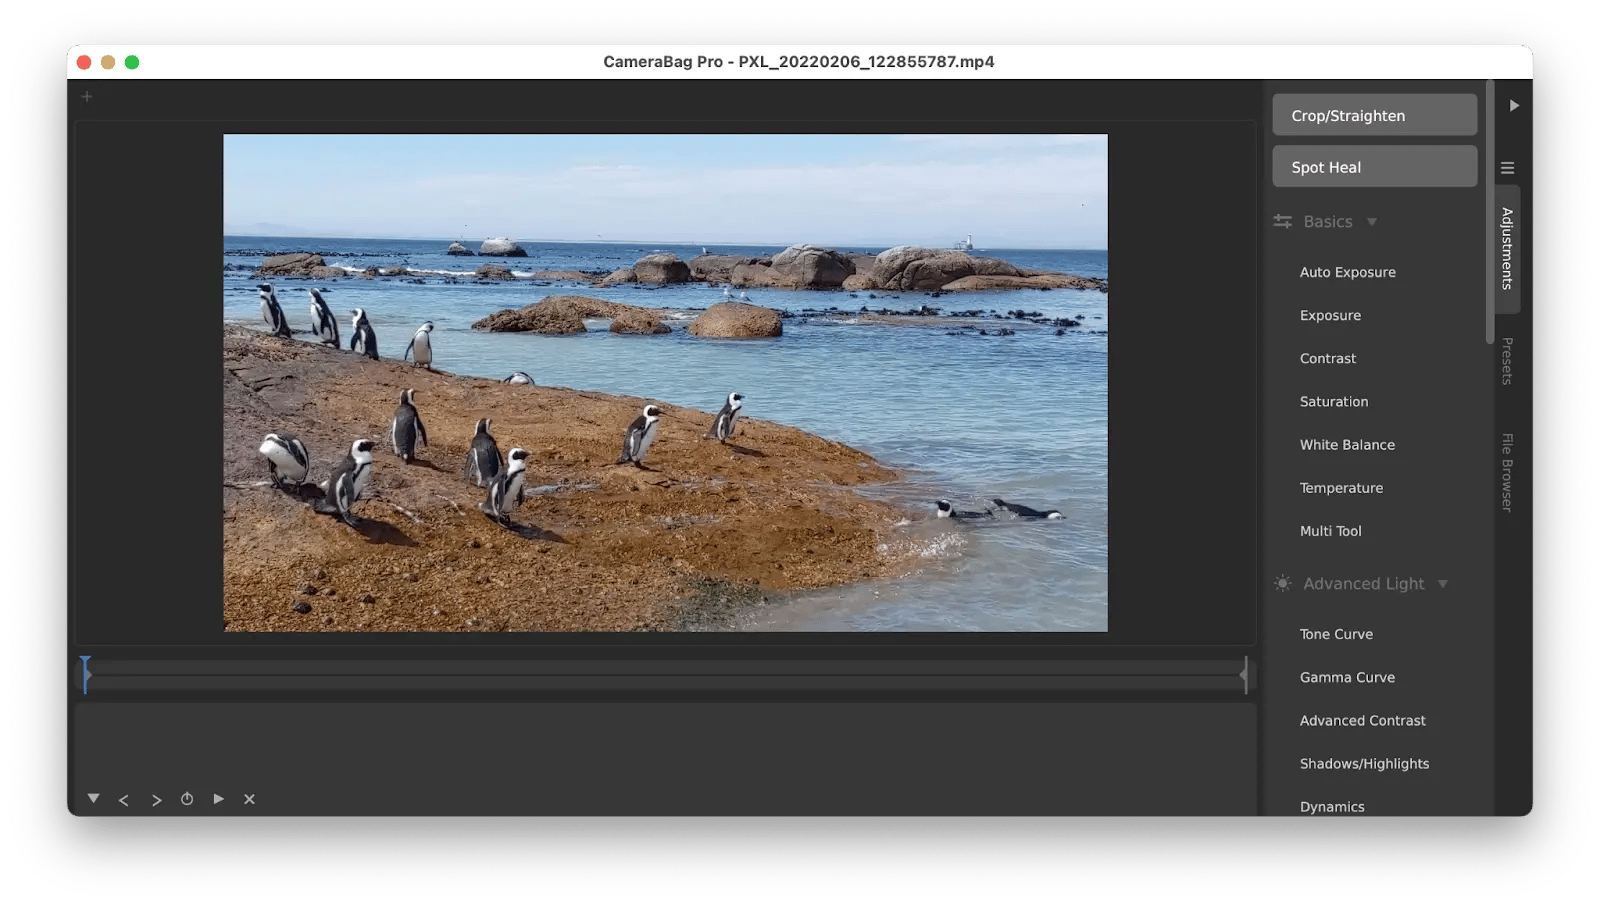Click the Basics sliders icon
This screenshot has height=905, width=1600.
(x=1283, y=222)
